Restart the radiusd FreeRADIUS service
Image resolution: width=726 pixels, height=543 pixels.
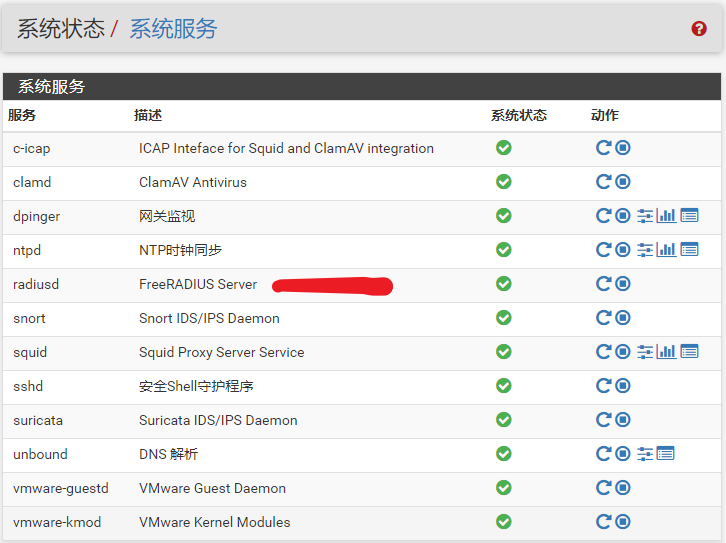(603, 284)
